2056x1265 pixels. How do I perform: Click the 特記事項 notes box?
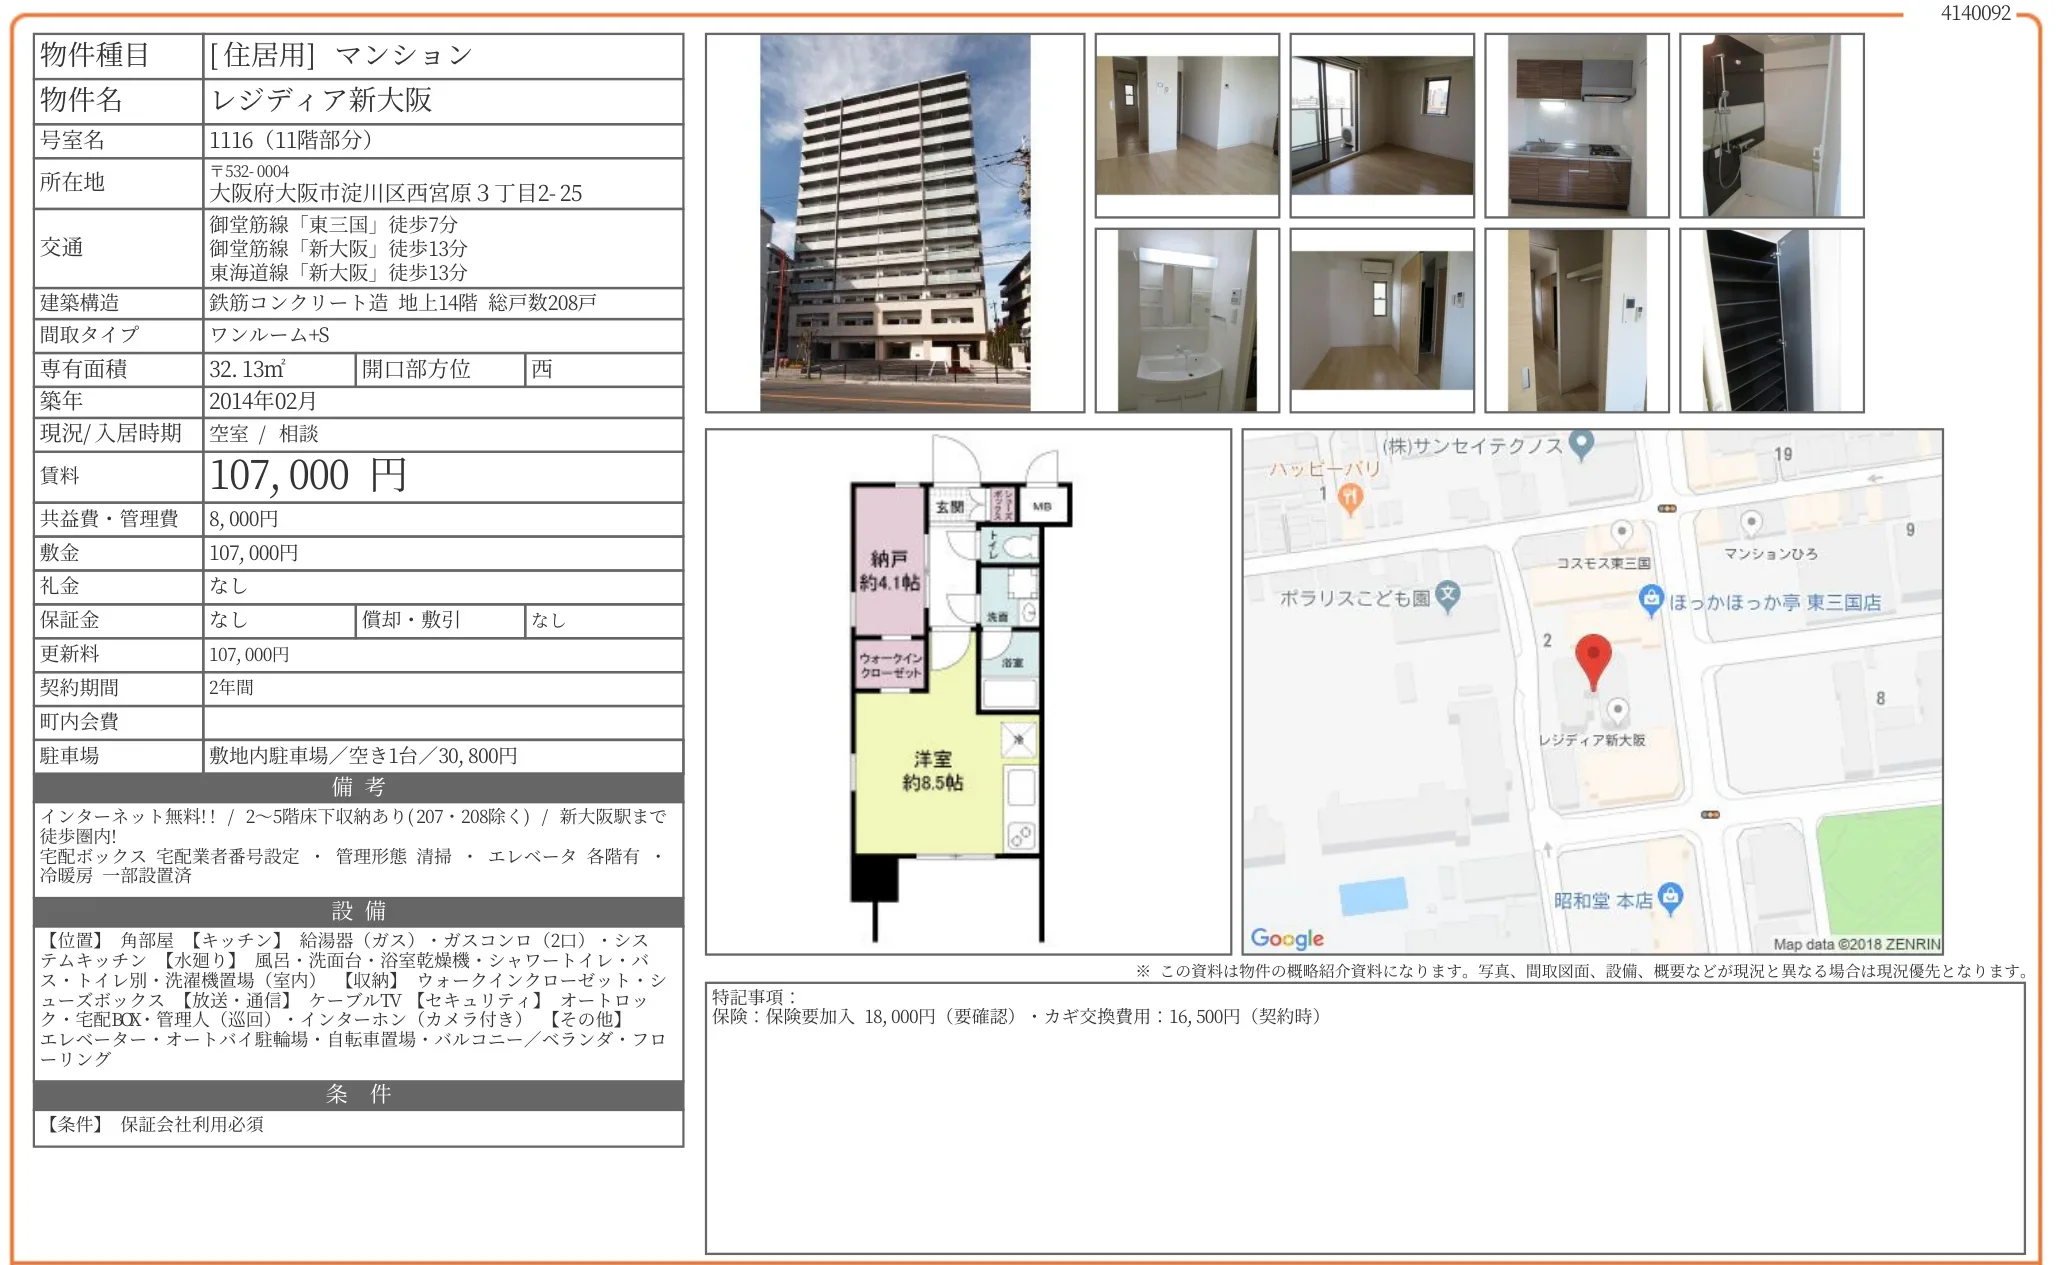coord(1364,1116)
